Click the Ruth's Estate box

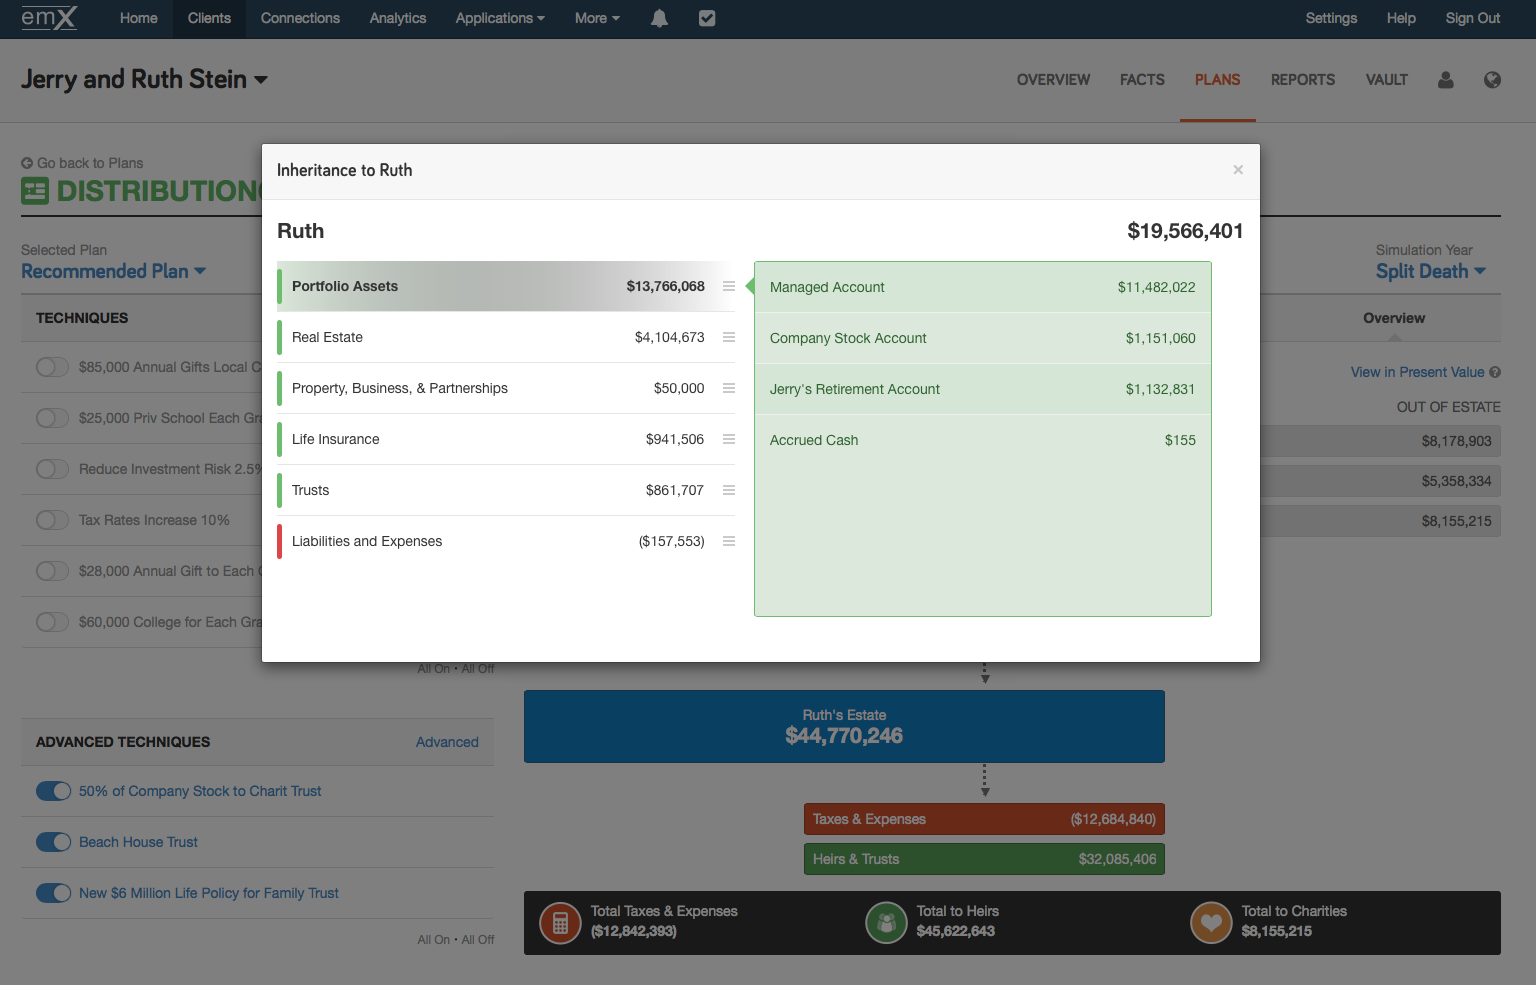pyautogui.click(x=844, y=727)
